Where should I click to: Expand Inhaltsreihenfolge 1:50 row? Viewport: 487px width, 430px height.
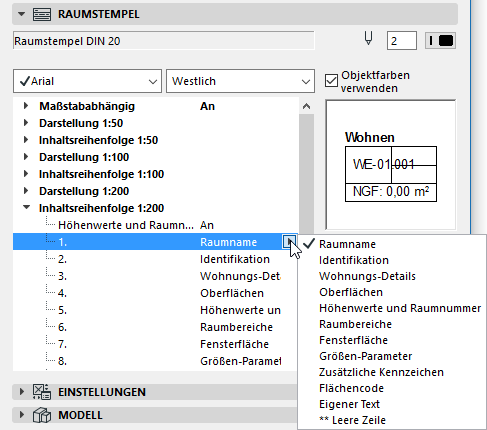[26, 140]
